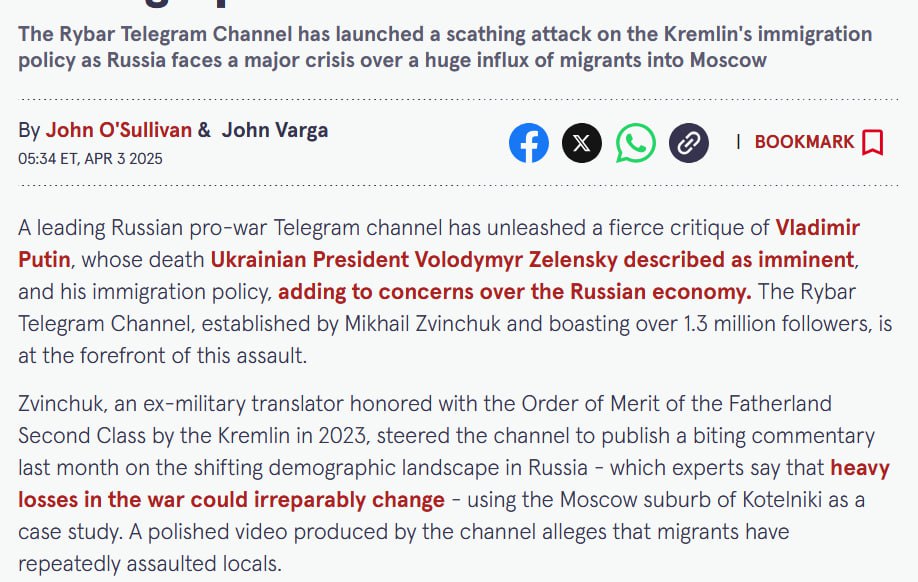Open the Zelensky described as imminent link

(532, 259)
